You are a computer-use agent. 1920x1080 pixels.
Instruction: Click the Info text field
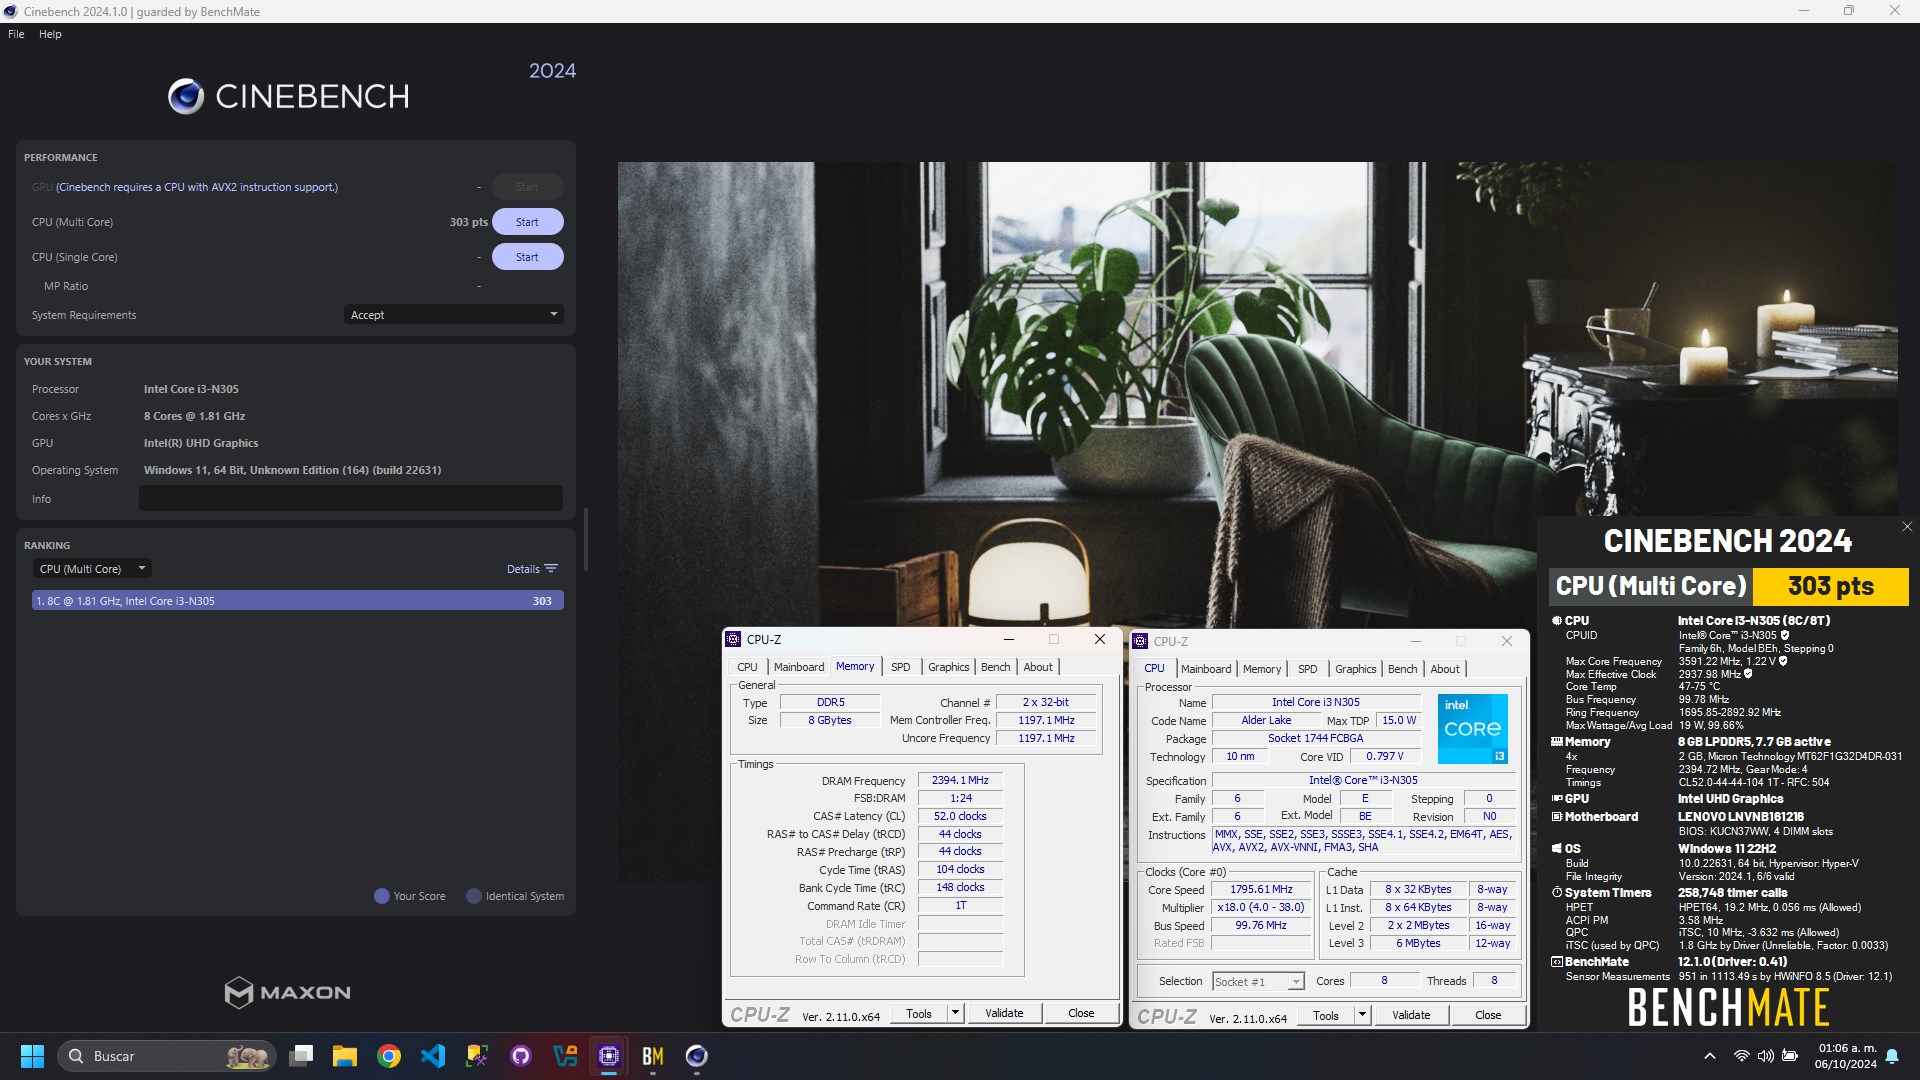click(x=351, y=498)
